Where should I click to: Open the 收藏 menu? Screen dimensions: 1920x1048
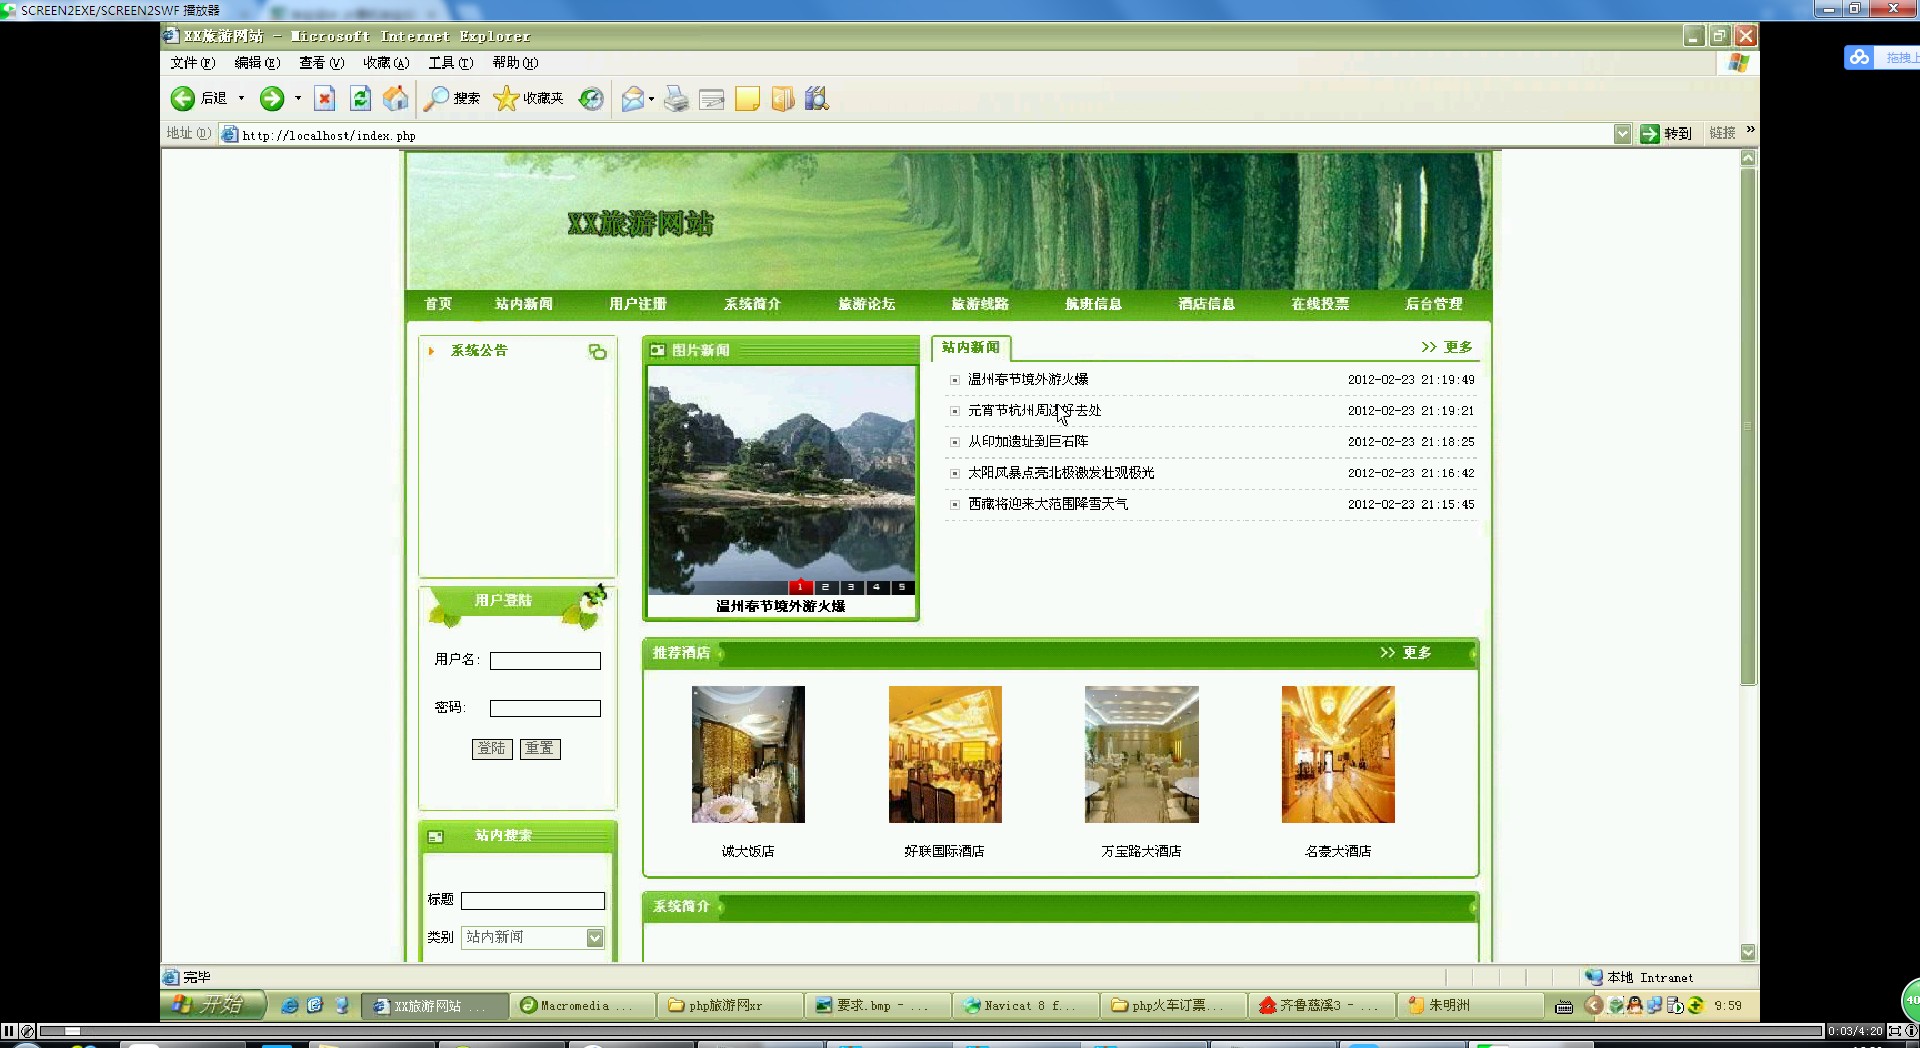tap(386, 62)
